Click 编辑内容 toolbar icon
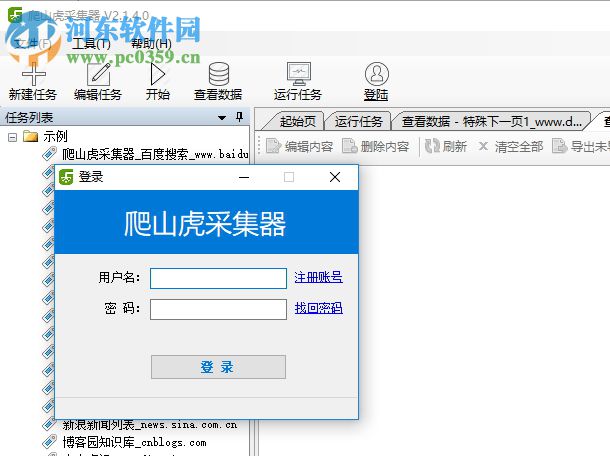Viewport: 610px width, 456px height. tap(273, 146)
